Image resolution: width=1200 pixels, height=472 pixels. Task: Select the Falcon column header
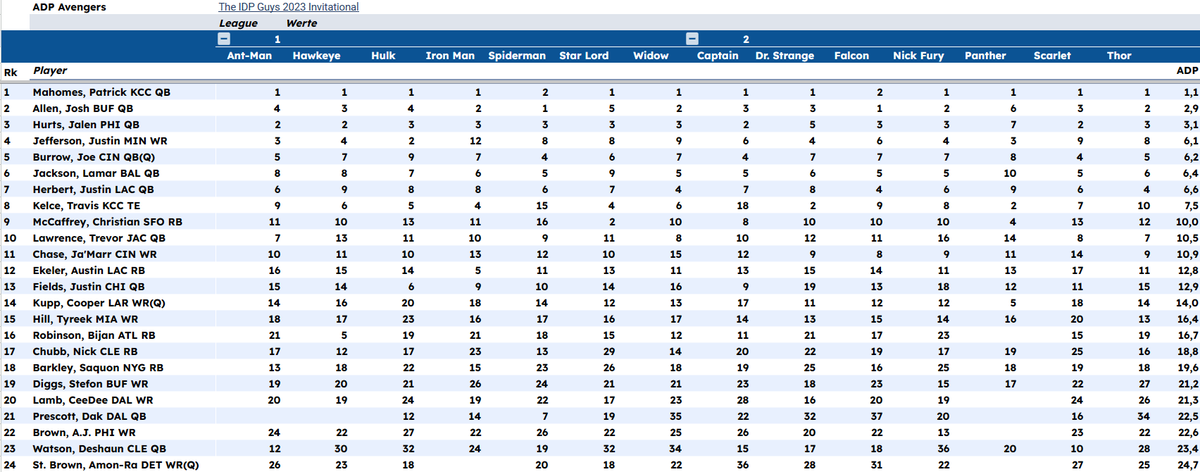(x=851, y=56)
